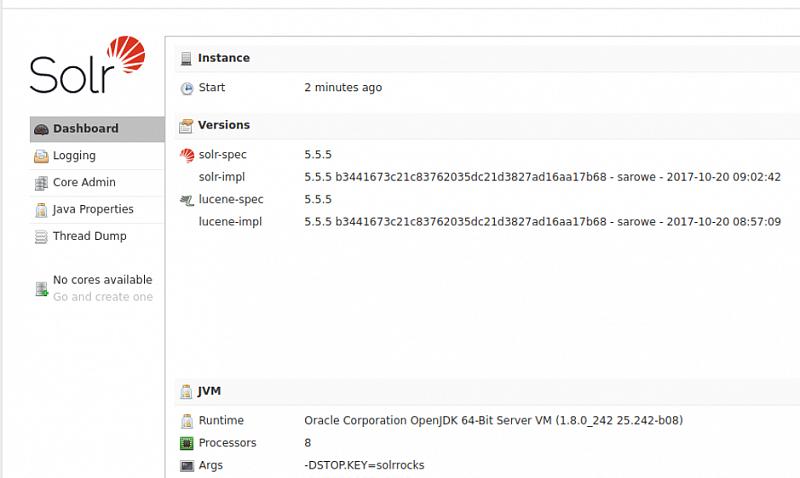Click the Start clock icon
Screen dimensions: 800x478
187,88
